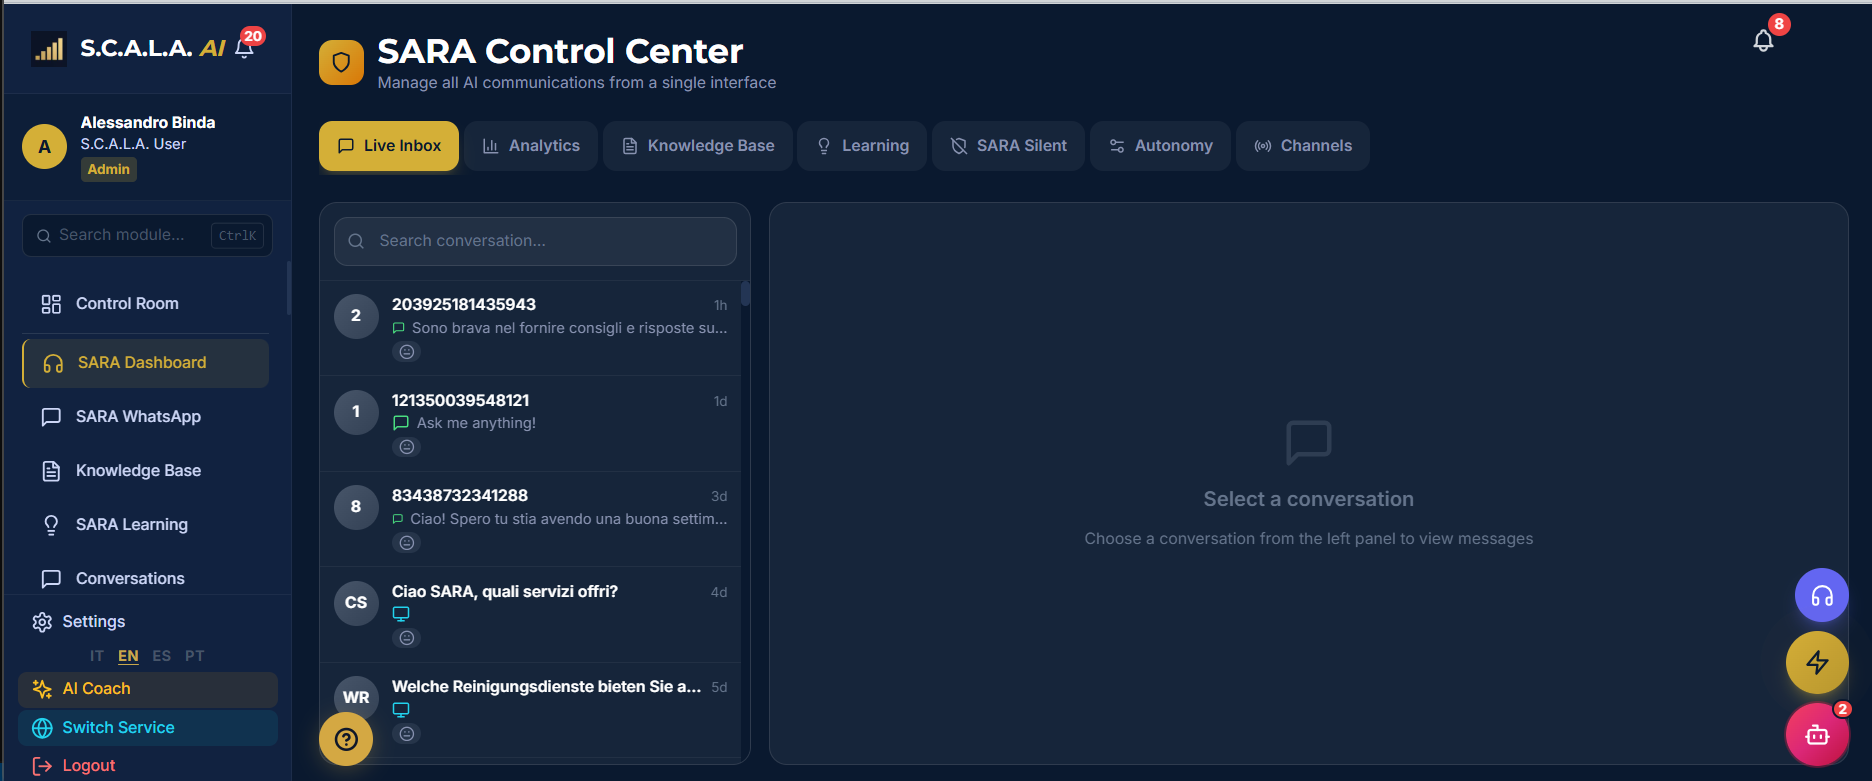Screen dimensions: 1872x781
Task: Open the SARA Silent tab
Action: pos(1008,146)
